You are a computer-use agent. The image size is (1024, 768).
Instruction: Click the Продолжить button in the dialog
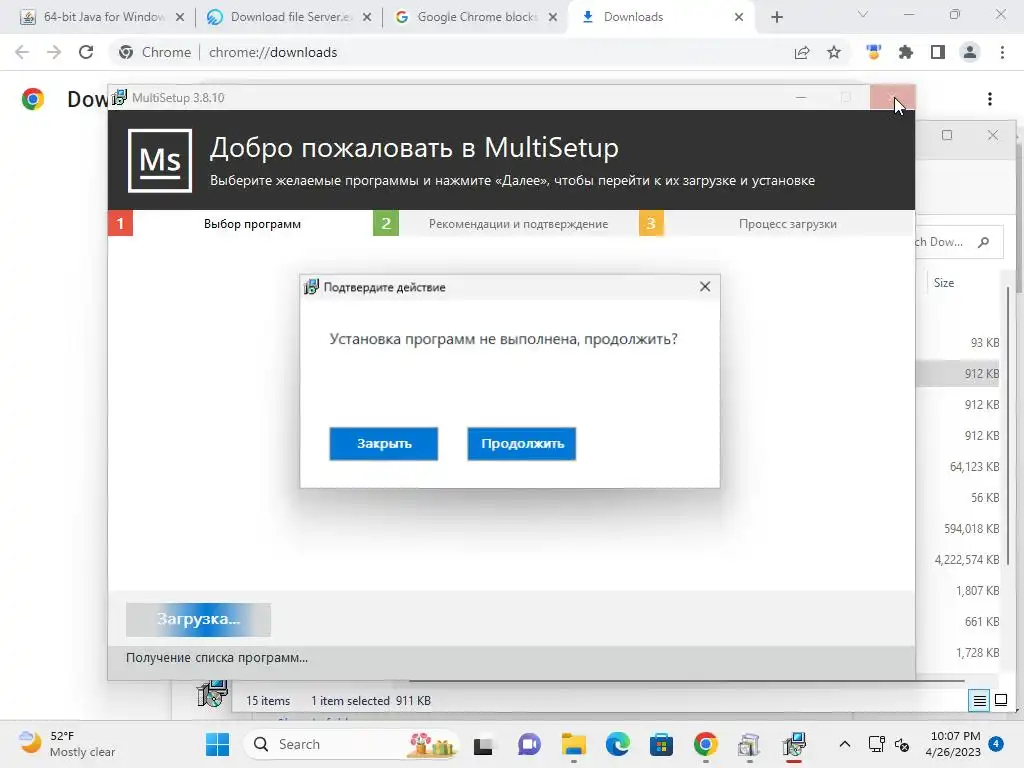click(521, 443)
